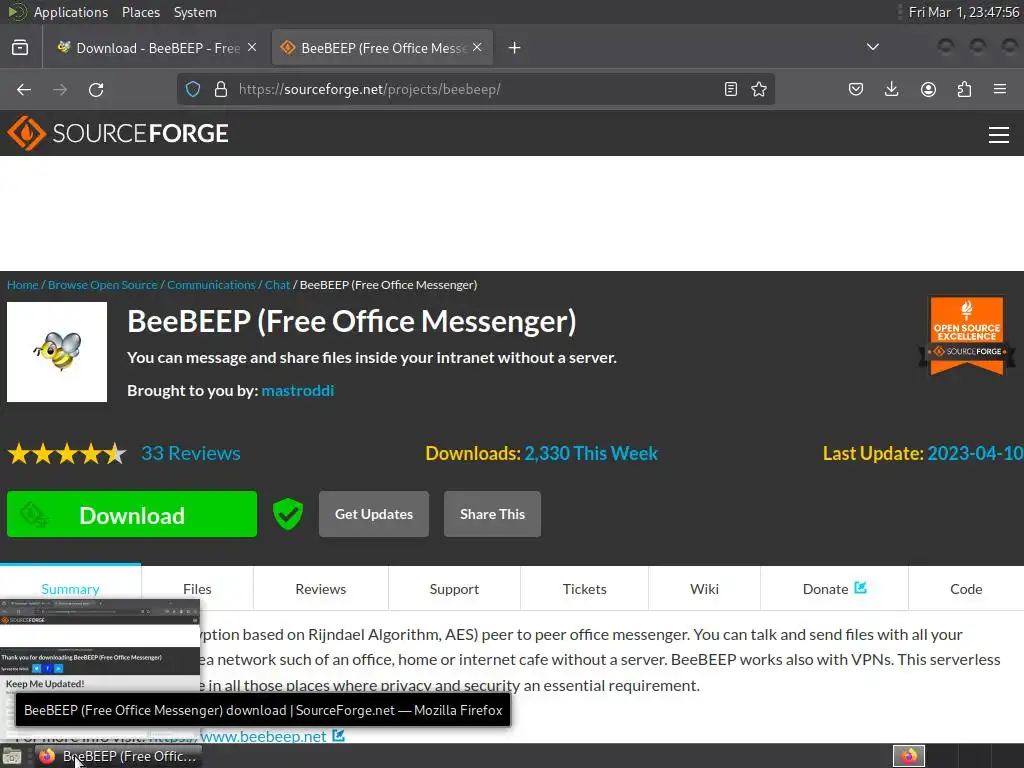
Task: Open the Files tab
Action: click(197, 588)
